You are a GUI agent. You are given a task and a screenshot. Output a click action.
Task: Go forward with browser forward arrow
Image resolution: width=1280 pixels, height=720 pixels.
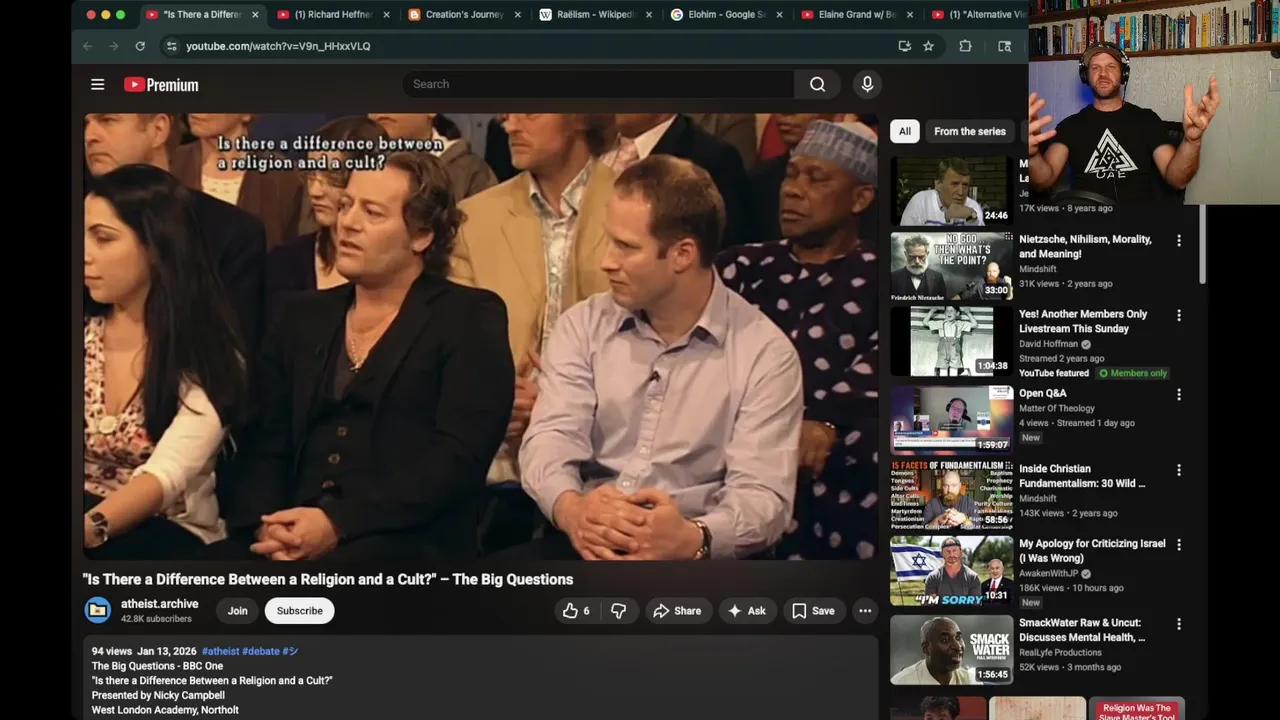tap(113, 46)
